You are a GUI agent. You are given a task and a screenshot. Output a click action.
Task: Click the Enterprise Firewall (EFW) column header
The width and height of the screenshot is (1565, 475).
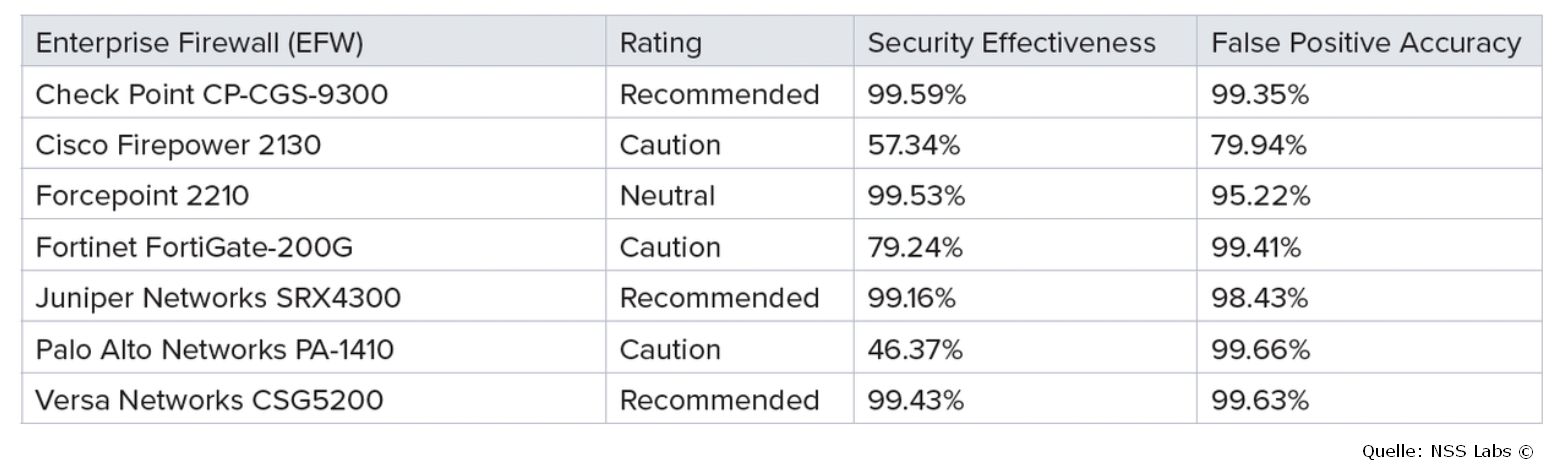pyautogui.click(x=199, y=43)
